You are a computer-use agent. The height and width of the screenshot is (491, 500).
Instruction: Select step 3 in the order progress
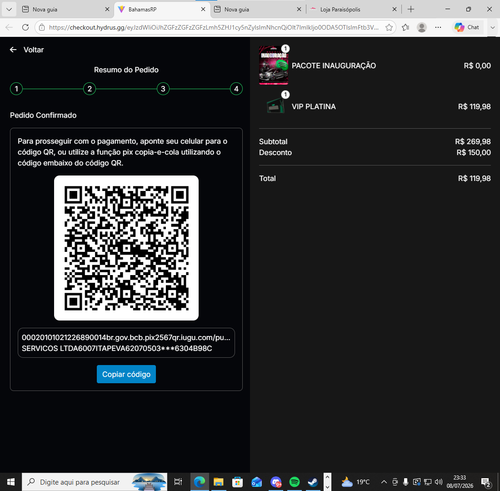163,89
